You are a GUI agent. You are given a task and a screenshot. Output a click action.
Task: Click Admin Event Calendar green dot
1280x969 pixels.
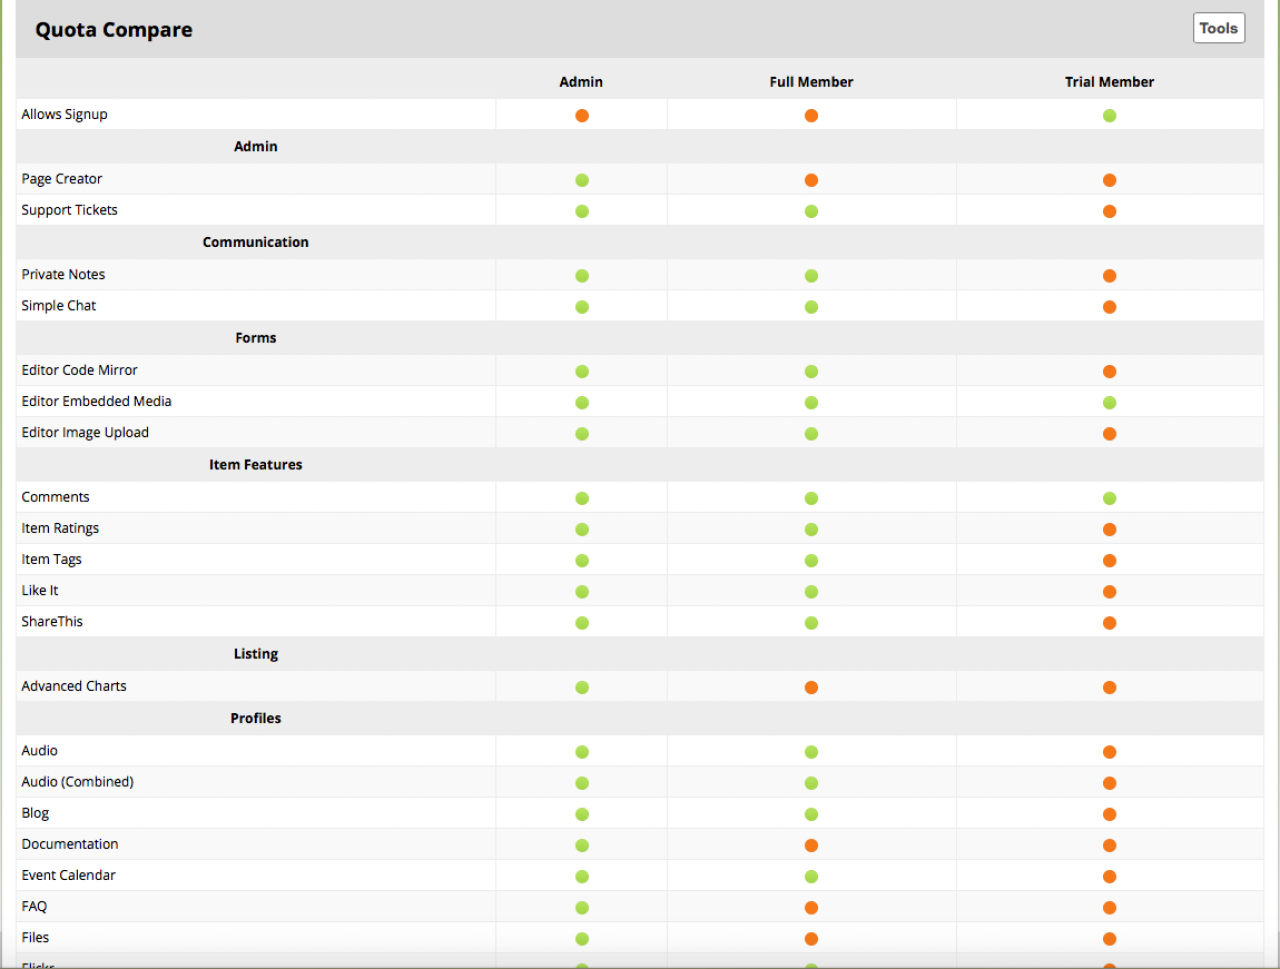coord(582,876)
